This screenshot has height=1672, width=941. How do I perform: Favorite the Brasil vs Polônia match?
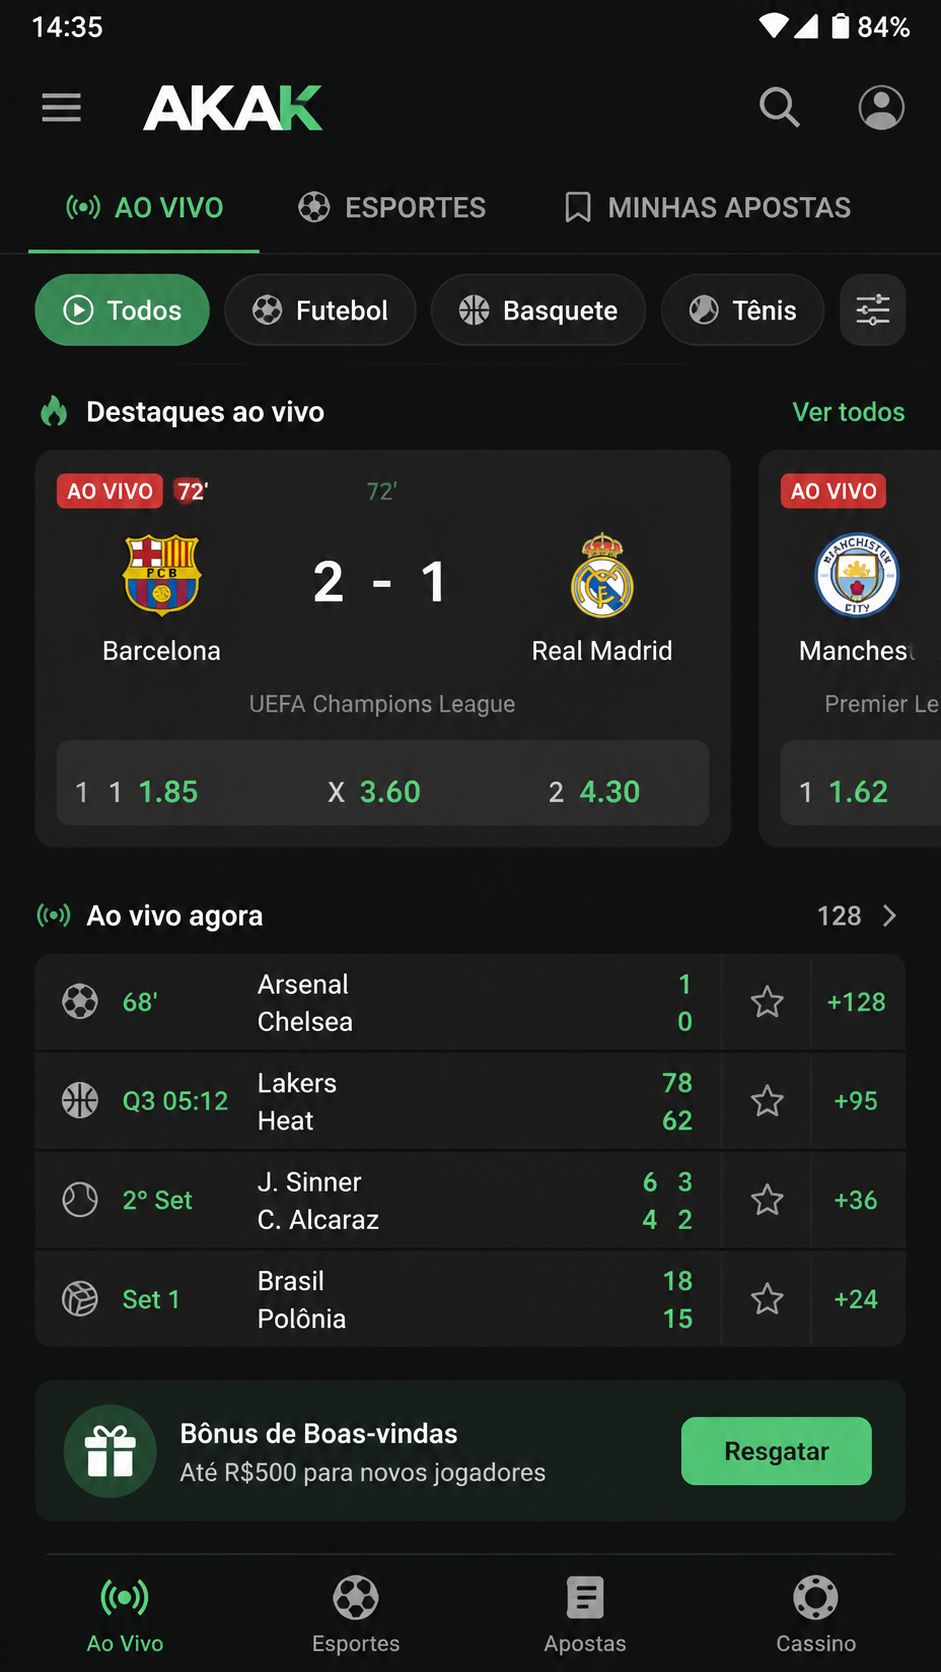point(767,1299)
